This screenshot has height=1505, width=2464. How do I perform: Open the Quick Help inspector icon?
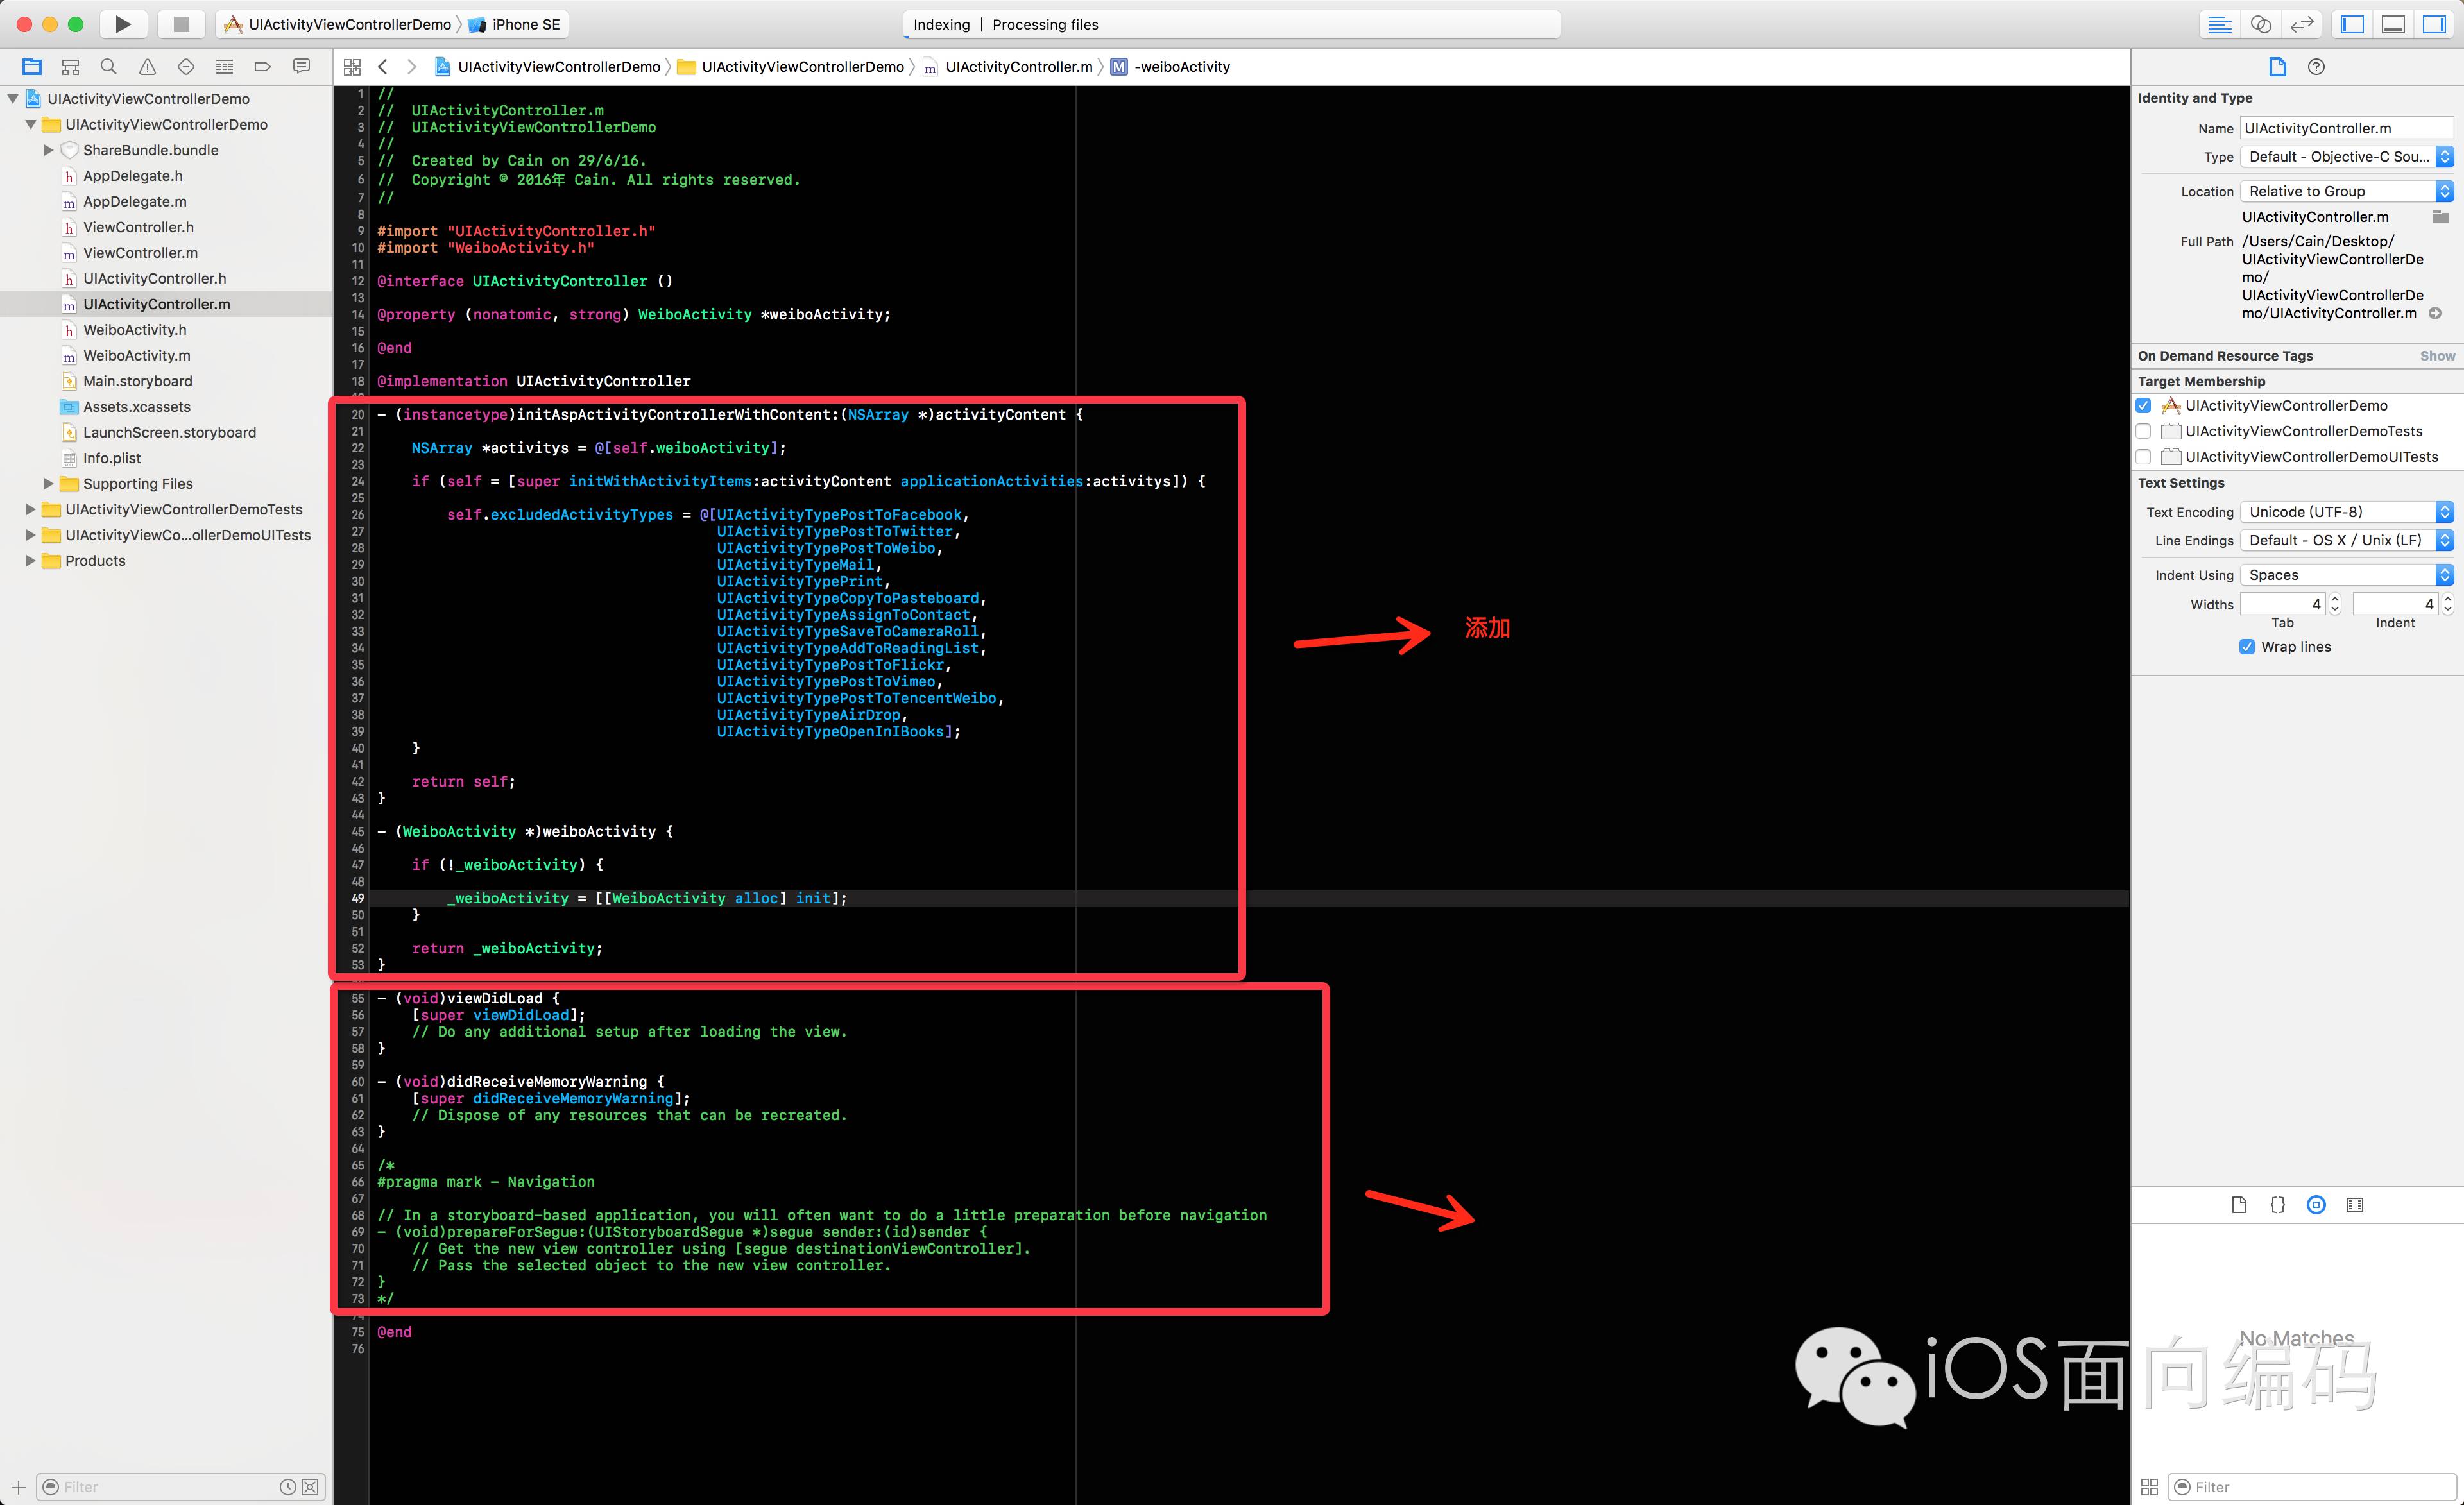click(2316, 67)
